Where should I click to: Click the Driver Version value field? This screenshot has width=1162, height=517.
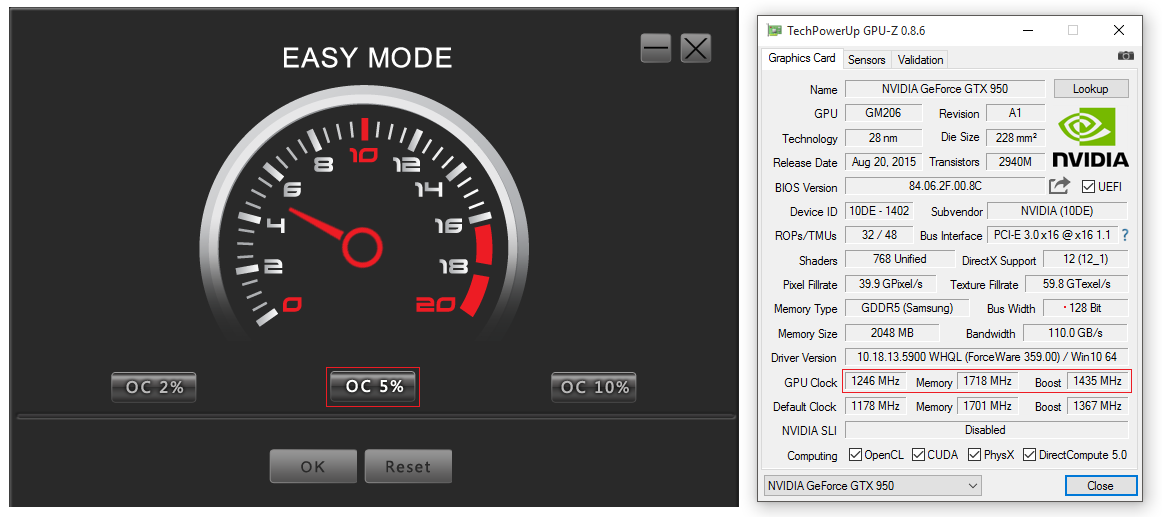pyautogui.click(x=986, y=357)
